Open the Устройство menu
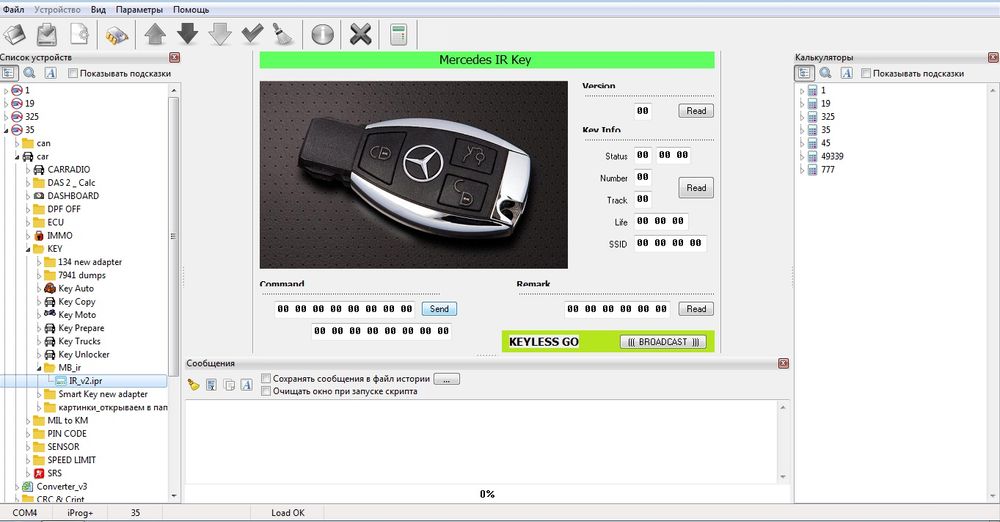Viewport: 1000px width, 522px height. 57,10
